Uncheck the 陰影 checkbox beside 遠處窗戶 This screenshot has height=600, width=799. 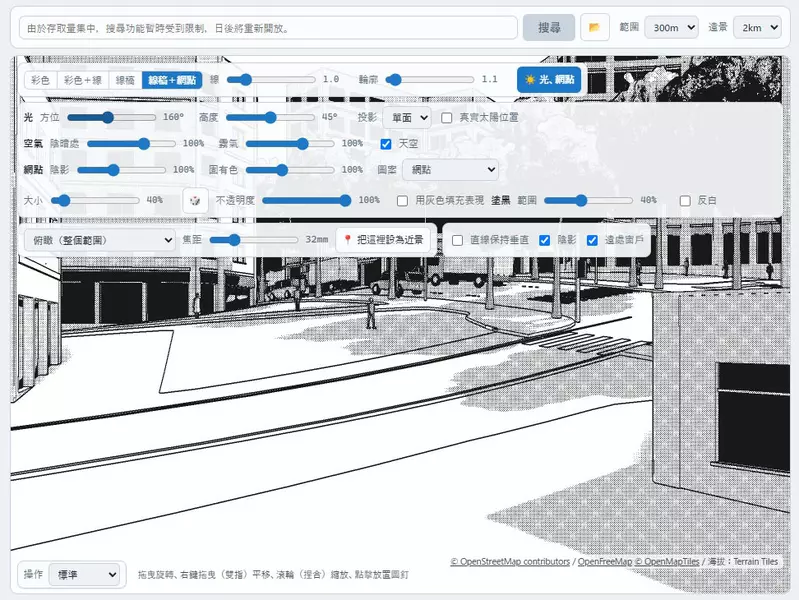coord(545,240)
